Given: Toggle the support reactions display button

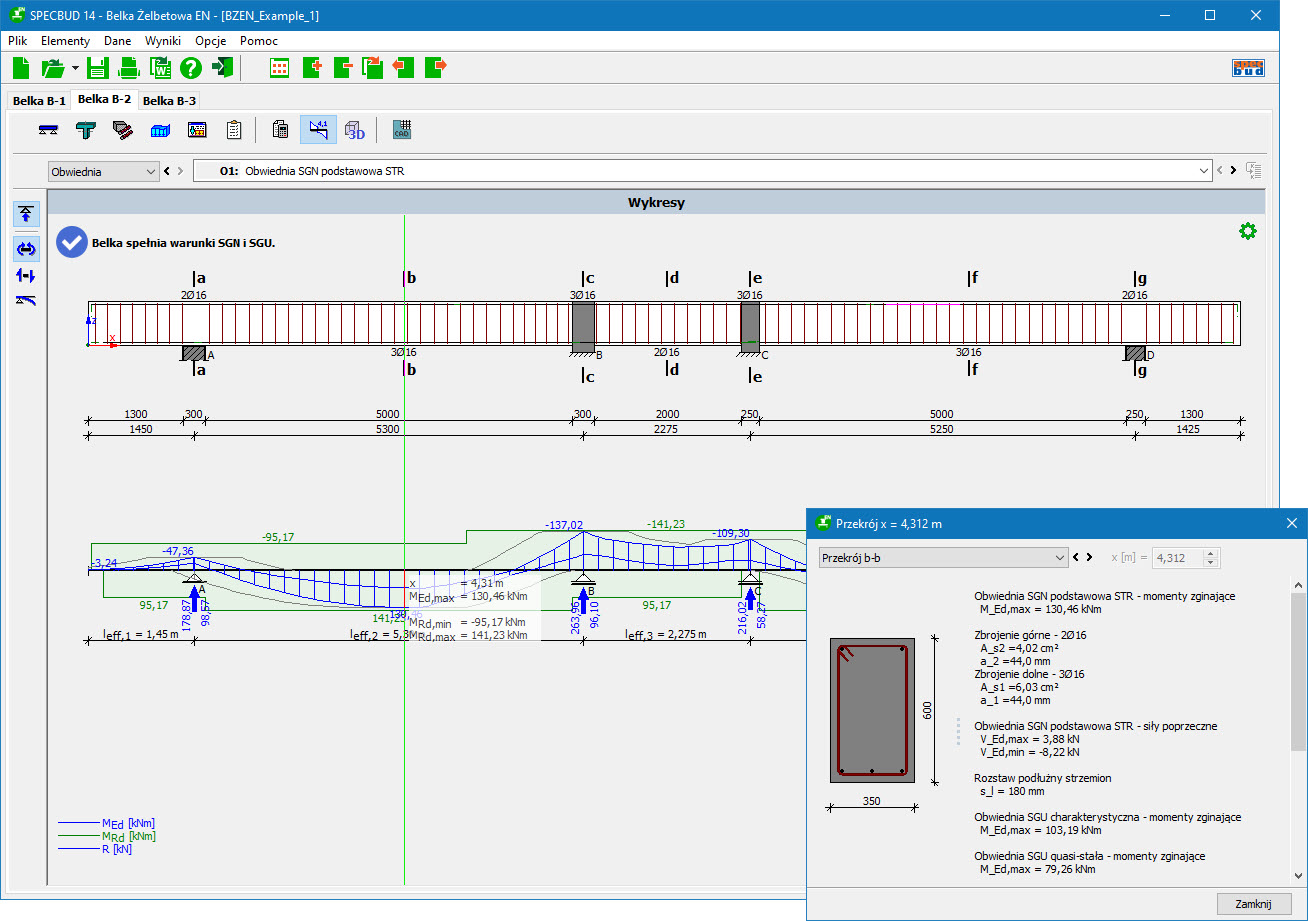Looking at the screenshot, I should coord(26,213).
